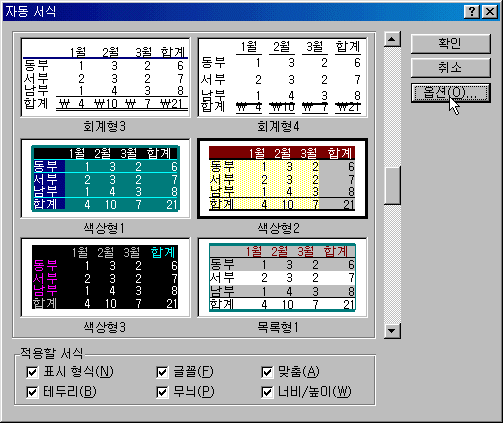Click the help question mark button
Screen dimensions: 503x423
472,12
